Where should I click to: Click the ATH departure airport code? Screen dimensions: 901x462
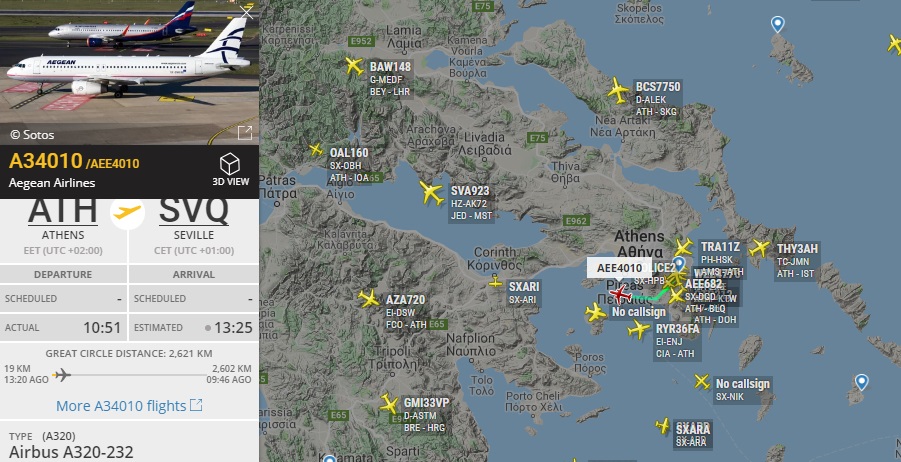(63, 210)
